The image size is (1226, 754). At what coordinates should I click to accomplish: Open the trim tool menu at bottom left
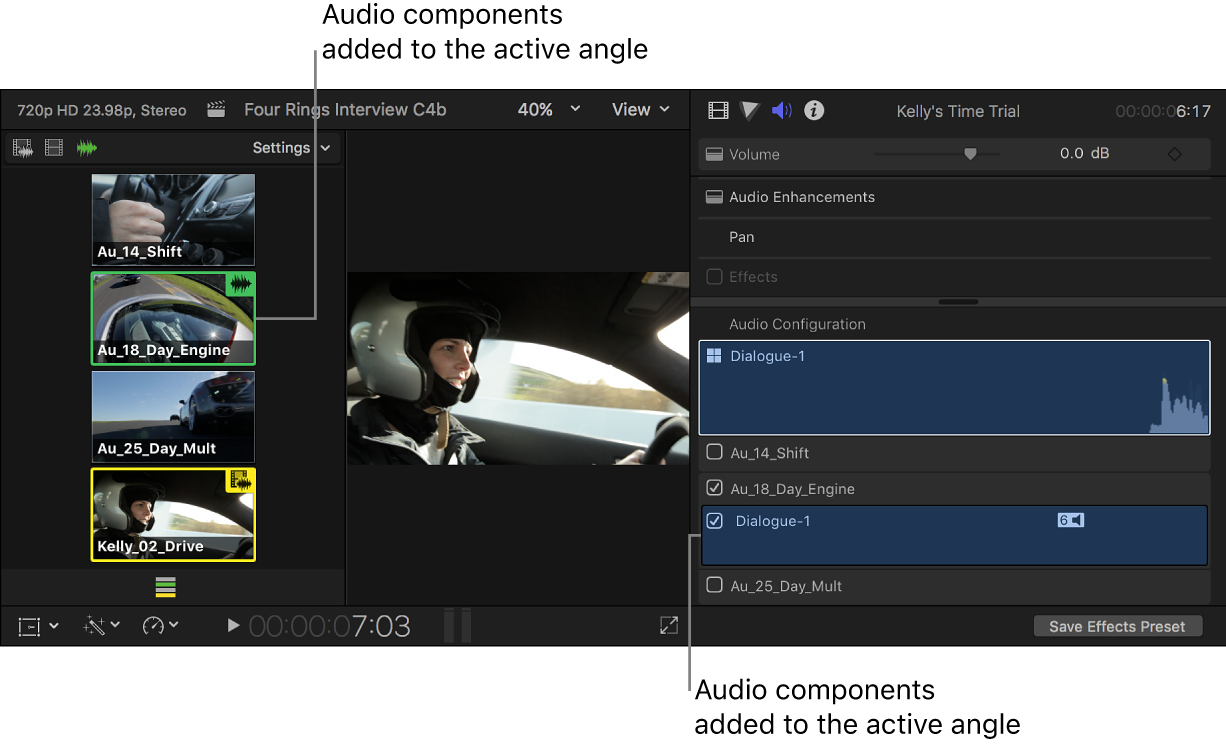click(x=37, y=625)
